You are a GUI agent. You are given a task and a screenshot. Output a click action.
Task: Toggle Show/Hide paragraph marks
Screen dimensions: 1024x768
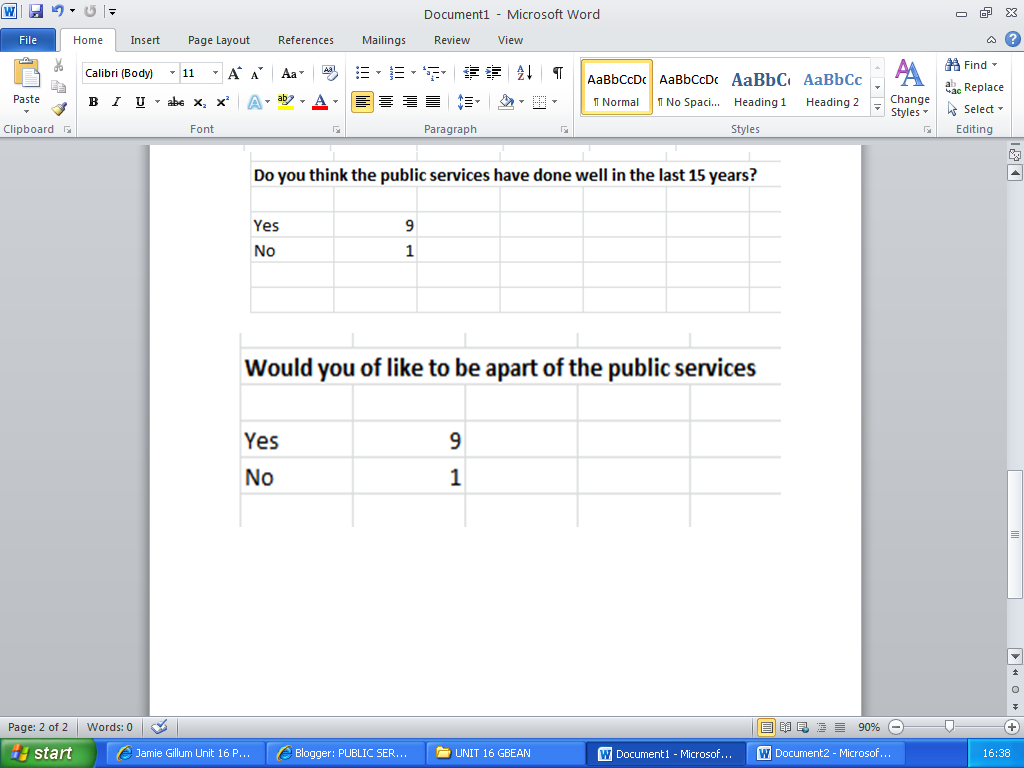[x=558, y=72]
